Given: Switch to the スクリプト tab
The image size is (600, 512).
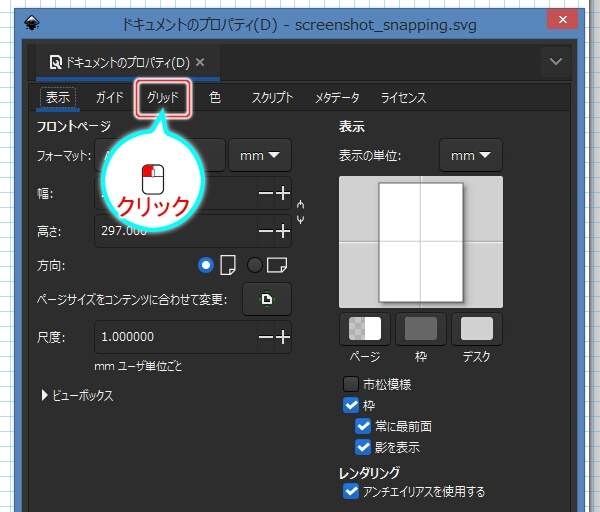Looking at the screenshot, I should pyautogui.click(x=272, y=98).
